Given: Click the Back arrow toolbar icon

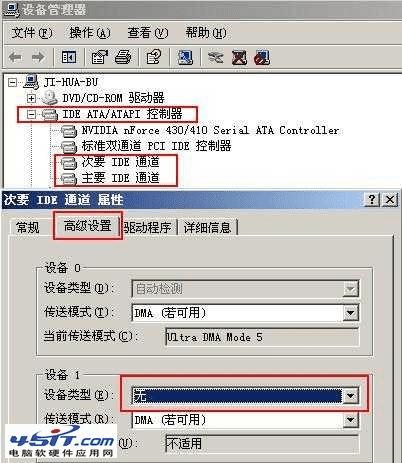Looking at the screenshot, I should click(x=16, y=57).
